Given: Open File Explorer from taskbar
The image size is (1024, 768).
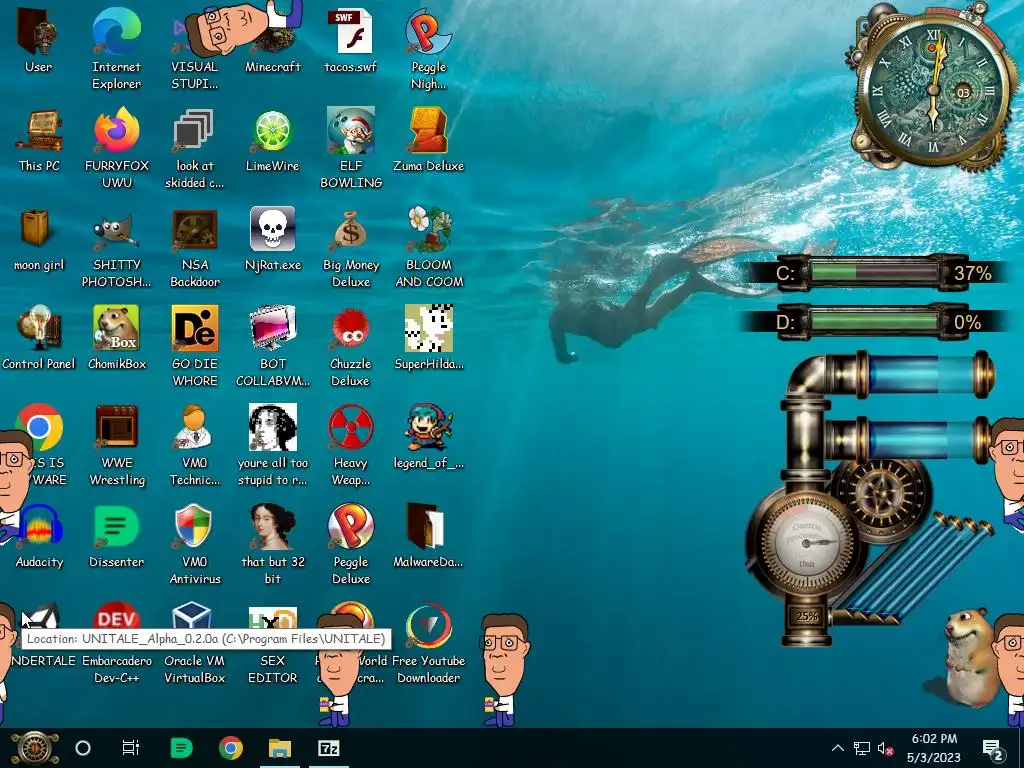Looking at the screenshot, I should 280,748.
